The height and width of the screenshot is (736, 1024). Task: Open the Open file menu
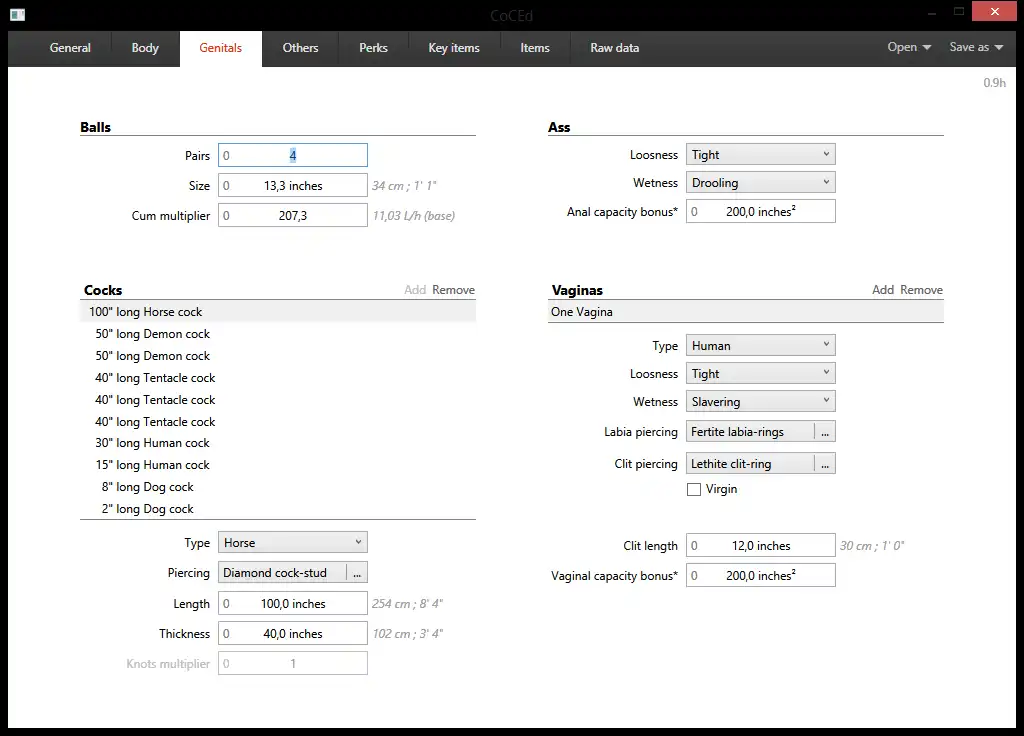click(909, 47)
